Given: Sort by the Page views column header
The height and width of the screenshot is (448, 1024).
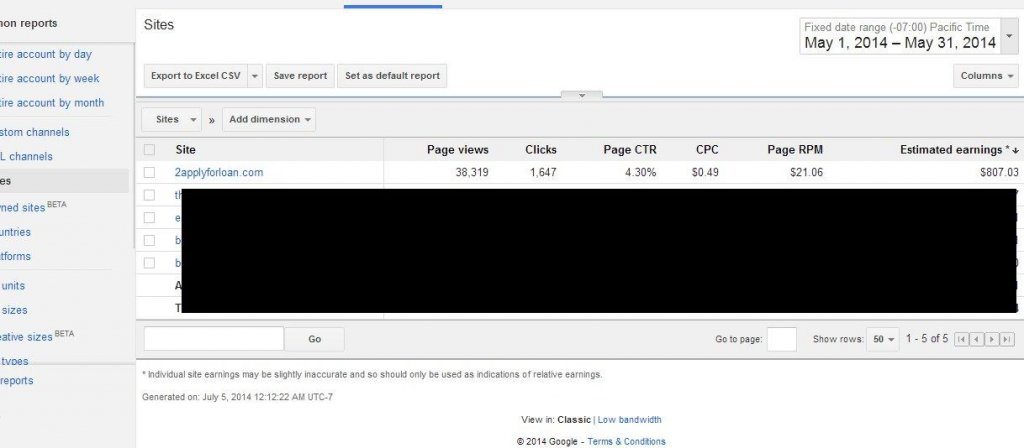Looking at the screenshot, I should tap(458, 150).
